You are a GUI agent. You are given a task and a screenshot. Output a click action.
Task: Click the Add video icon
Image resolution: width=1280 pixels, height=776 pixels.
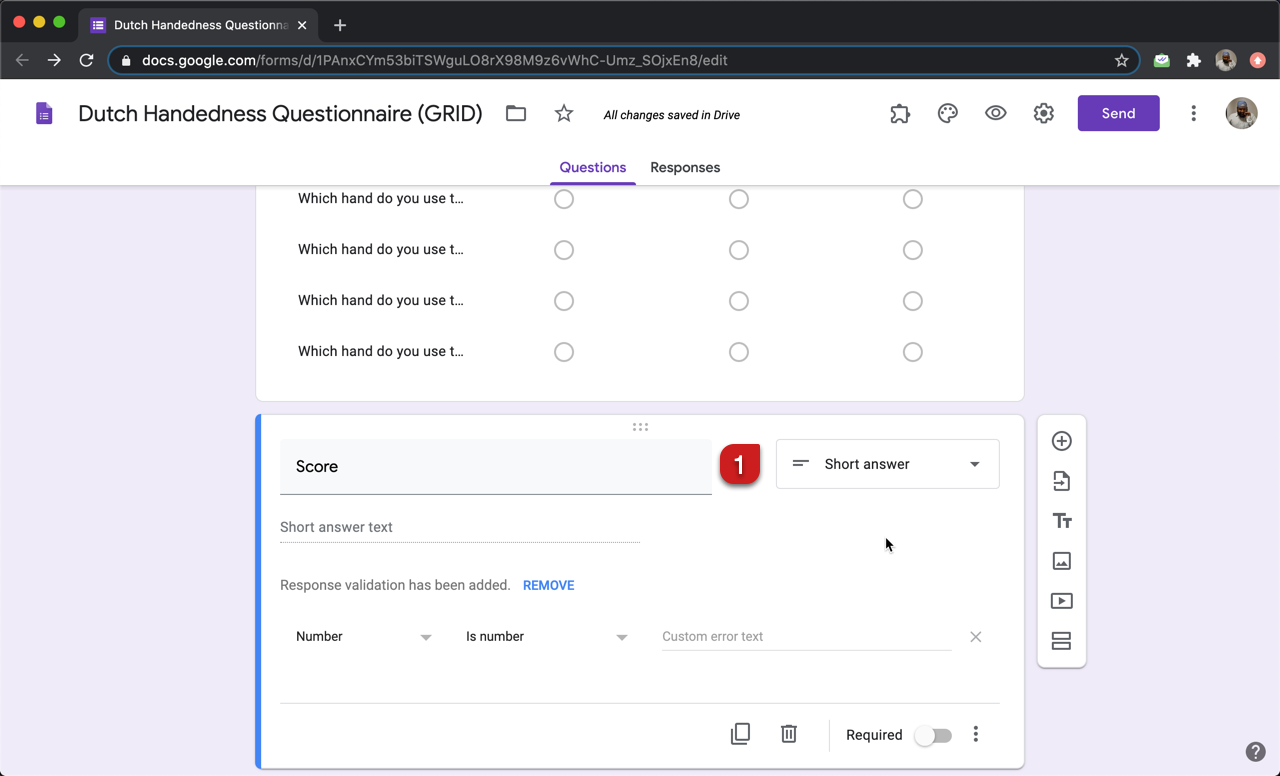tap(1061, 601)
